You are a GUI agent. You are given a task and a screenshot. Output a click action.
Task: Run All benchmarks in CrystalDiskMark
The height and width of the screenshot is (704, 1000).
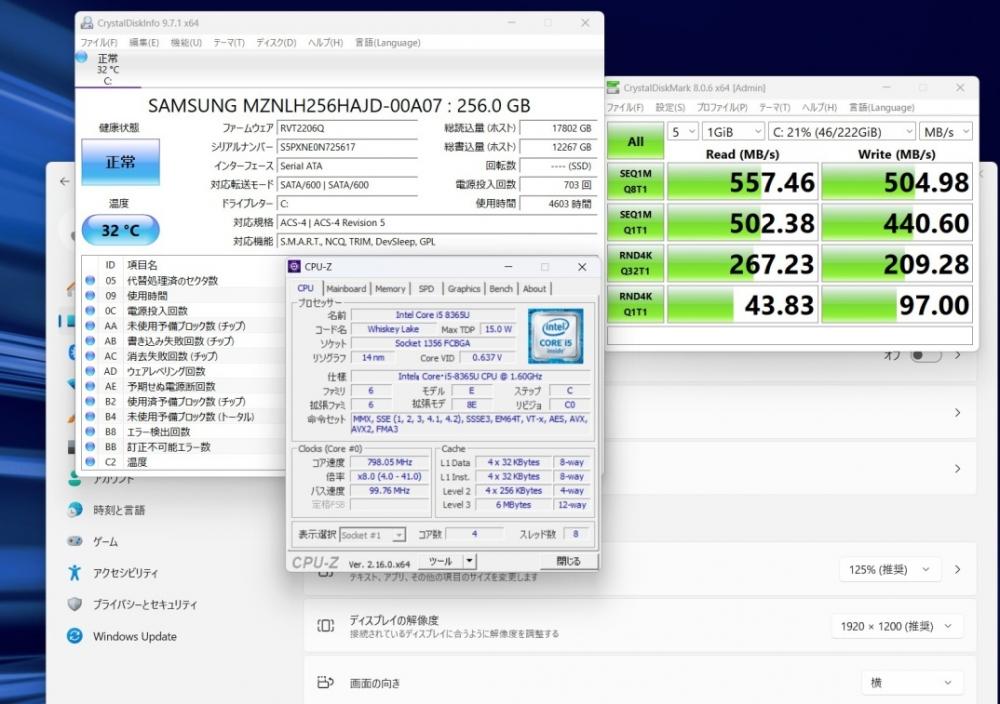click(x=635, y=141)
